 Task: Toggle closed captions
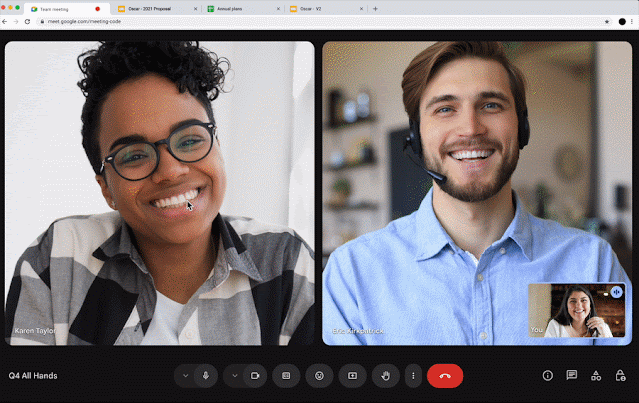tap(286, 376)
